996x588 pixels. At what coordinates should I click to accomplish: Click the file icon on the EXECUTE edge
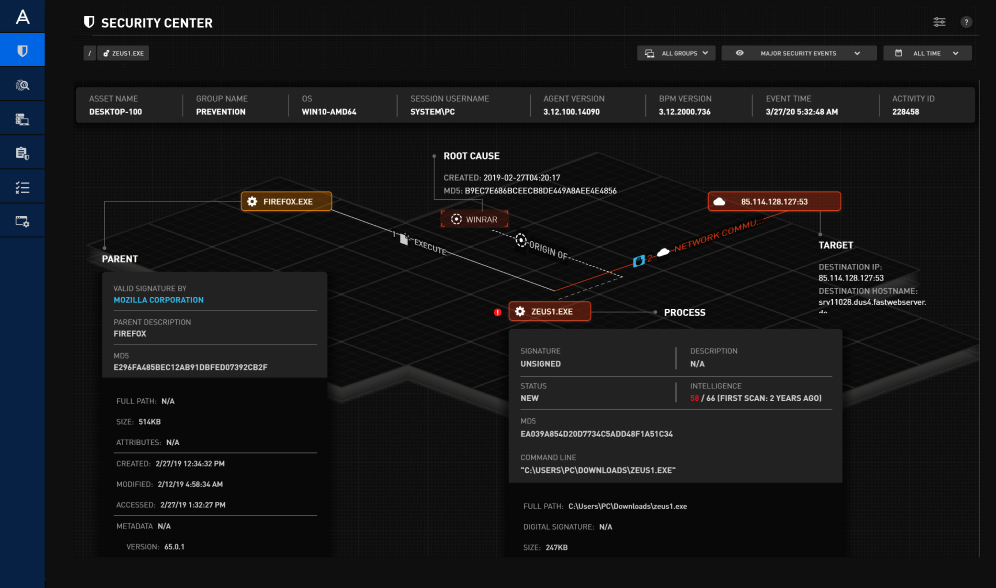[403, 239]
